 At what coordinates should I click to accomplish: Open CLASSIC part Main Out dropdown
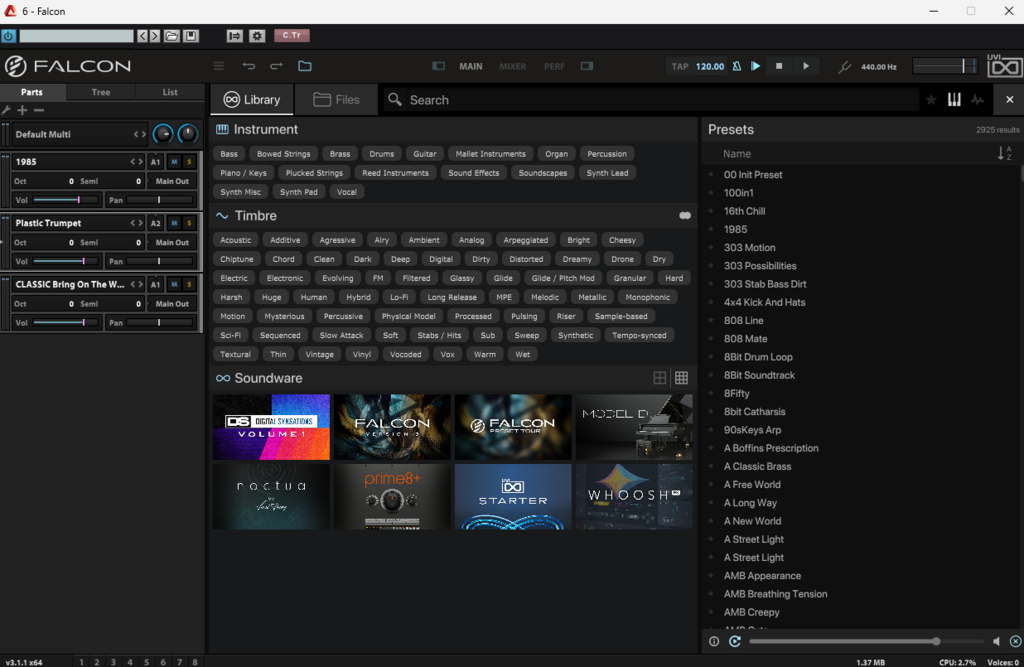172,304
